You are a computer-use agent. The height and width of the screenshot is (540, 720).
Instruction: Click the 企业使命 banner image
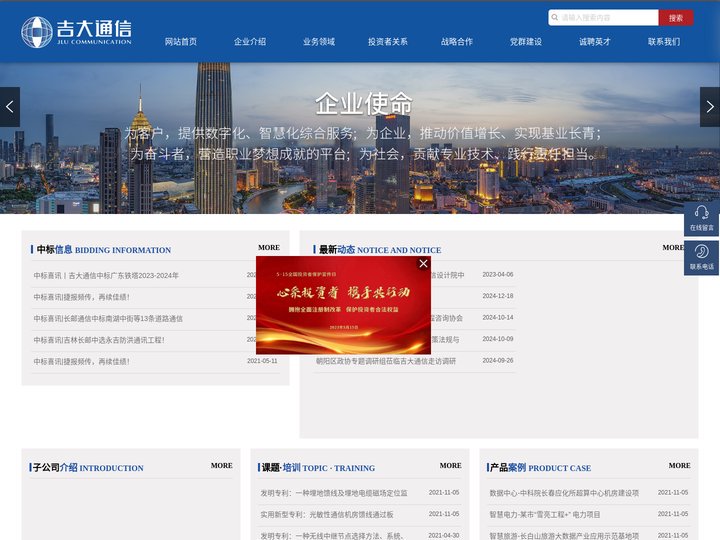[360, 138]
